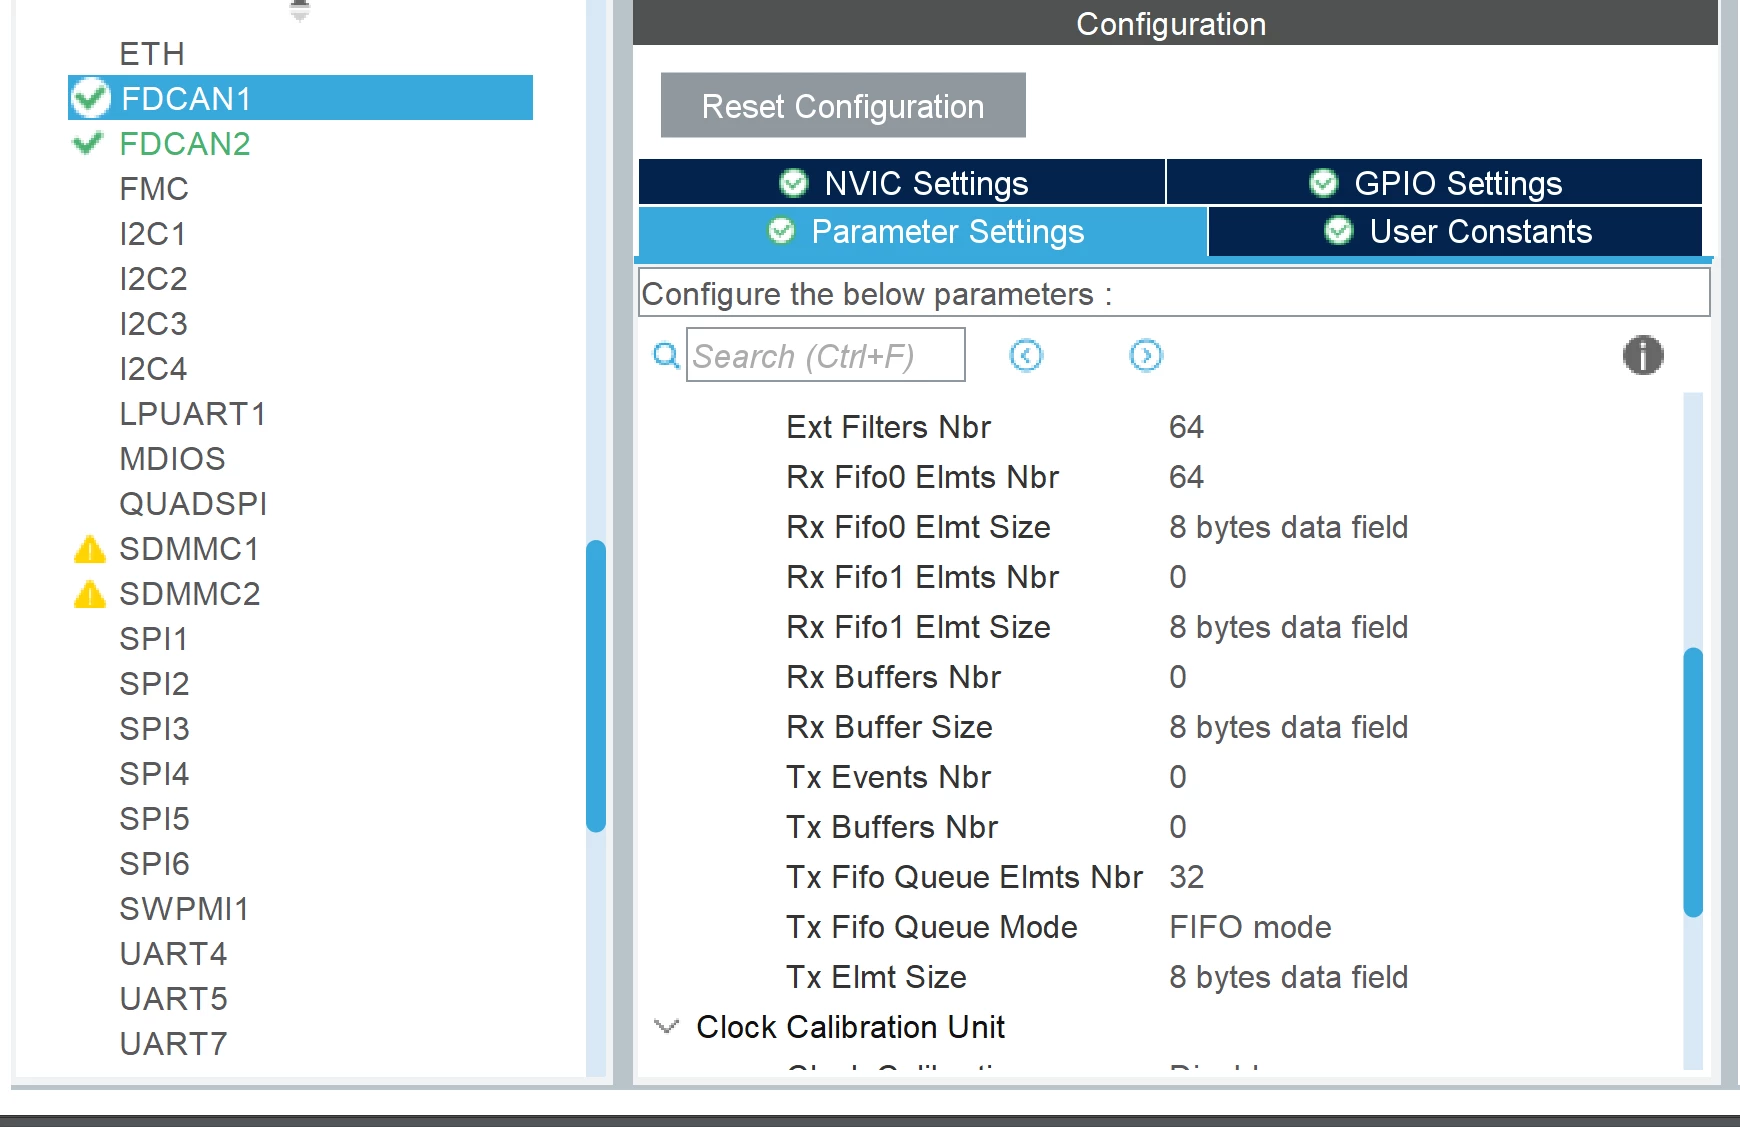
Task: Switch to the GPIO Settings tab
Action: point(1434,183)
